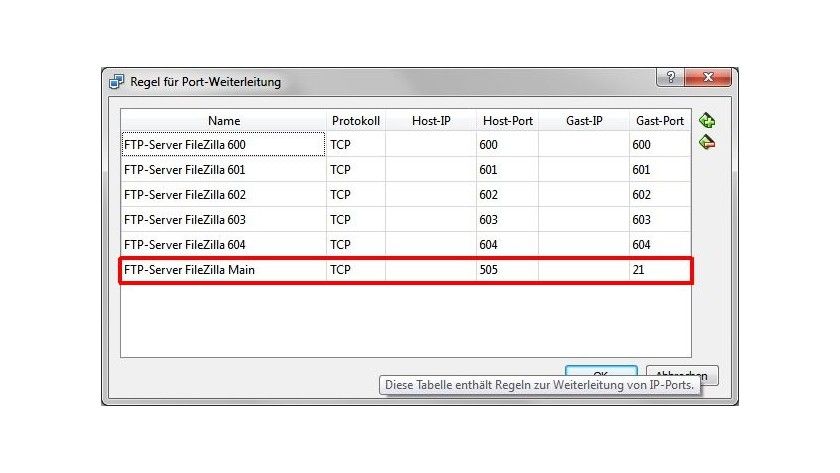Click TCP protocol cell of FileZilla 601 row

pyautogui.click(x=356, y=169)
